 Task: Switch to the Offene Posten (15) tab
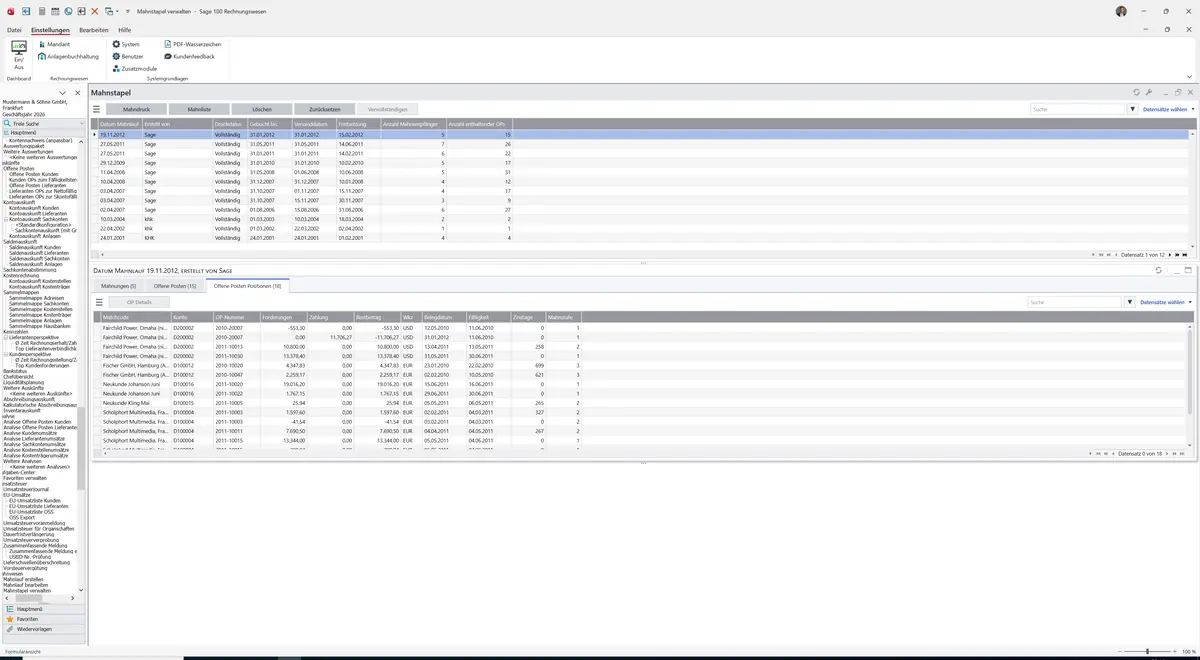[175, 286]
